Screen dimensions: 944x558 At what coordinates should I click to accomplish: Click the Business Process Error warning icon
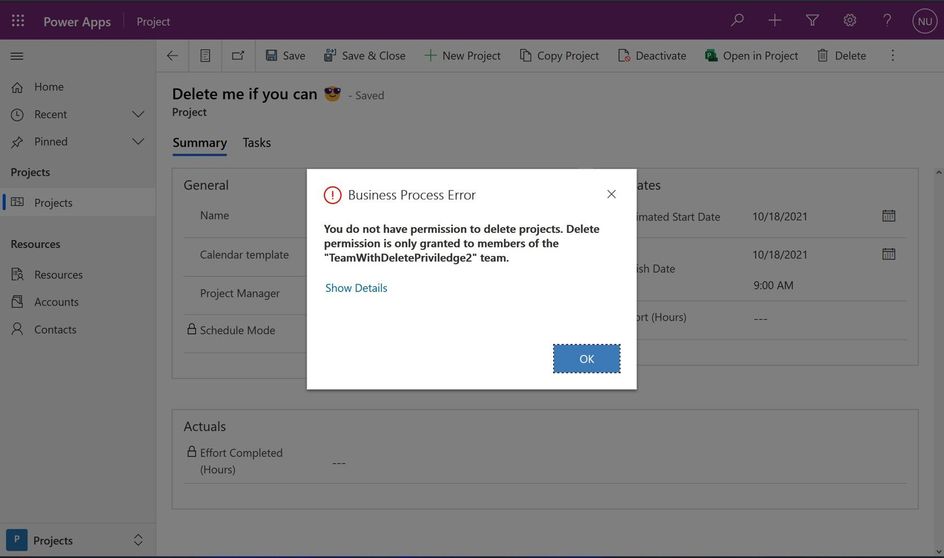pyautogui.click(x=332, y=195)
